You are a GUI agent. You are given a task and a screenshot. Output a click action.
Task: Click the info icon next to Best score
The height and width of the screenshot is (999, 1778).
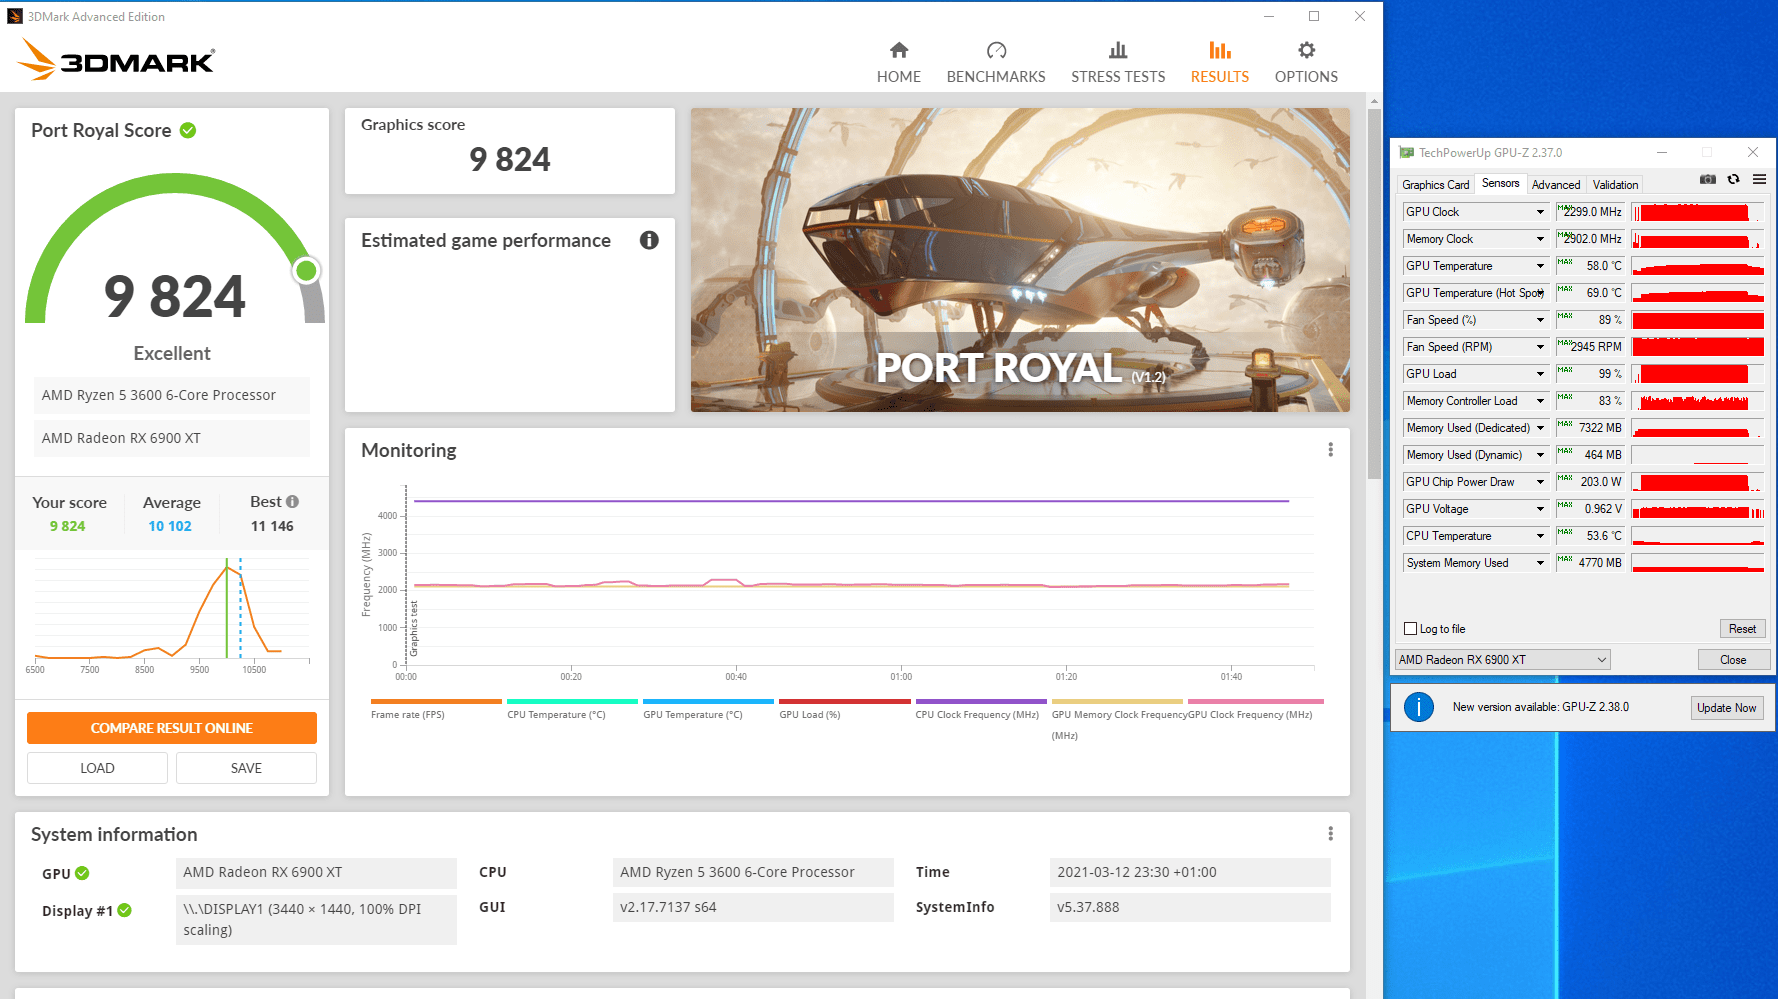coord(292,502)
